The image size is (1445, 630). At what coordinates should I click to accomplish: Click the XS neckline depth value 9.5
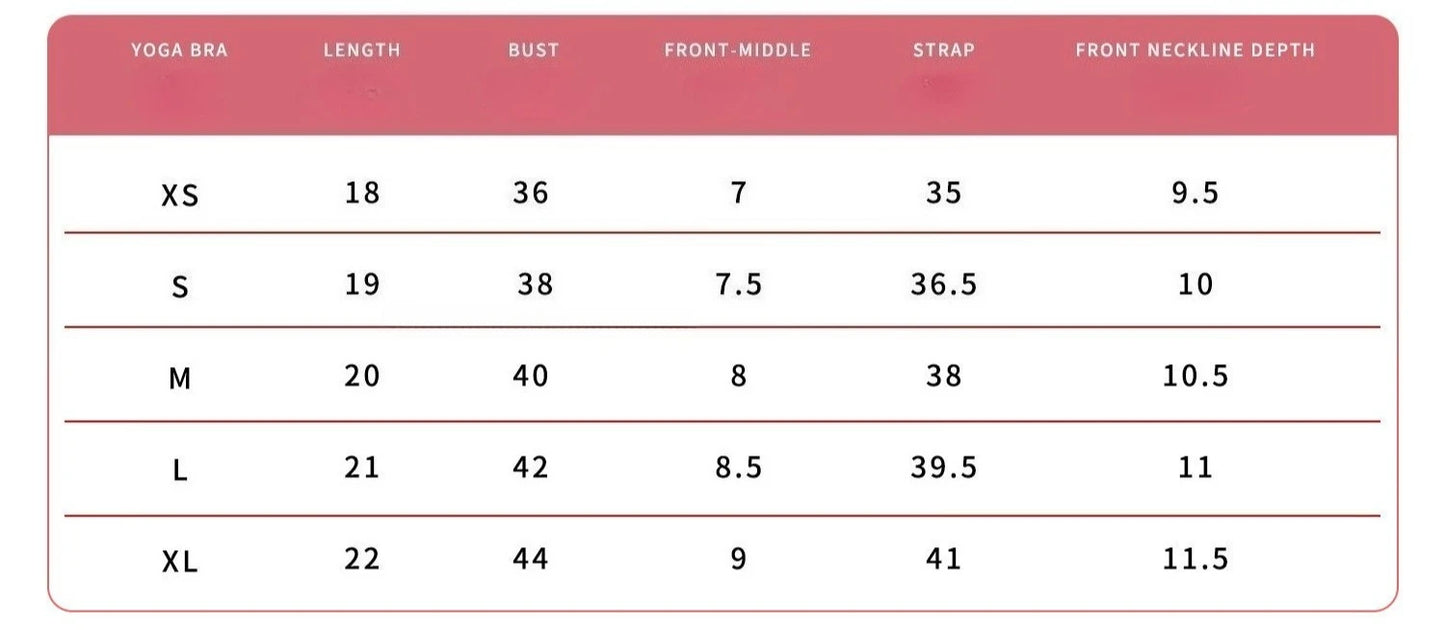pos(1195,192)
